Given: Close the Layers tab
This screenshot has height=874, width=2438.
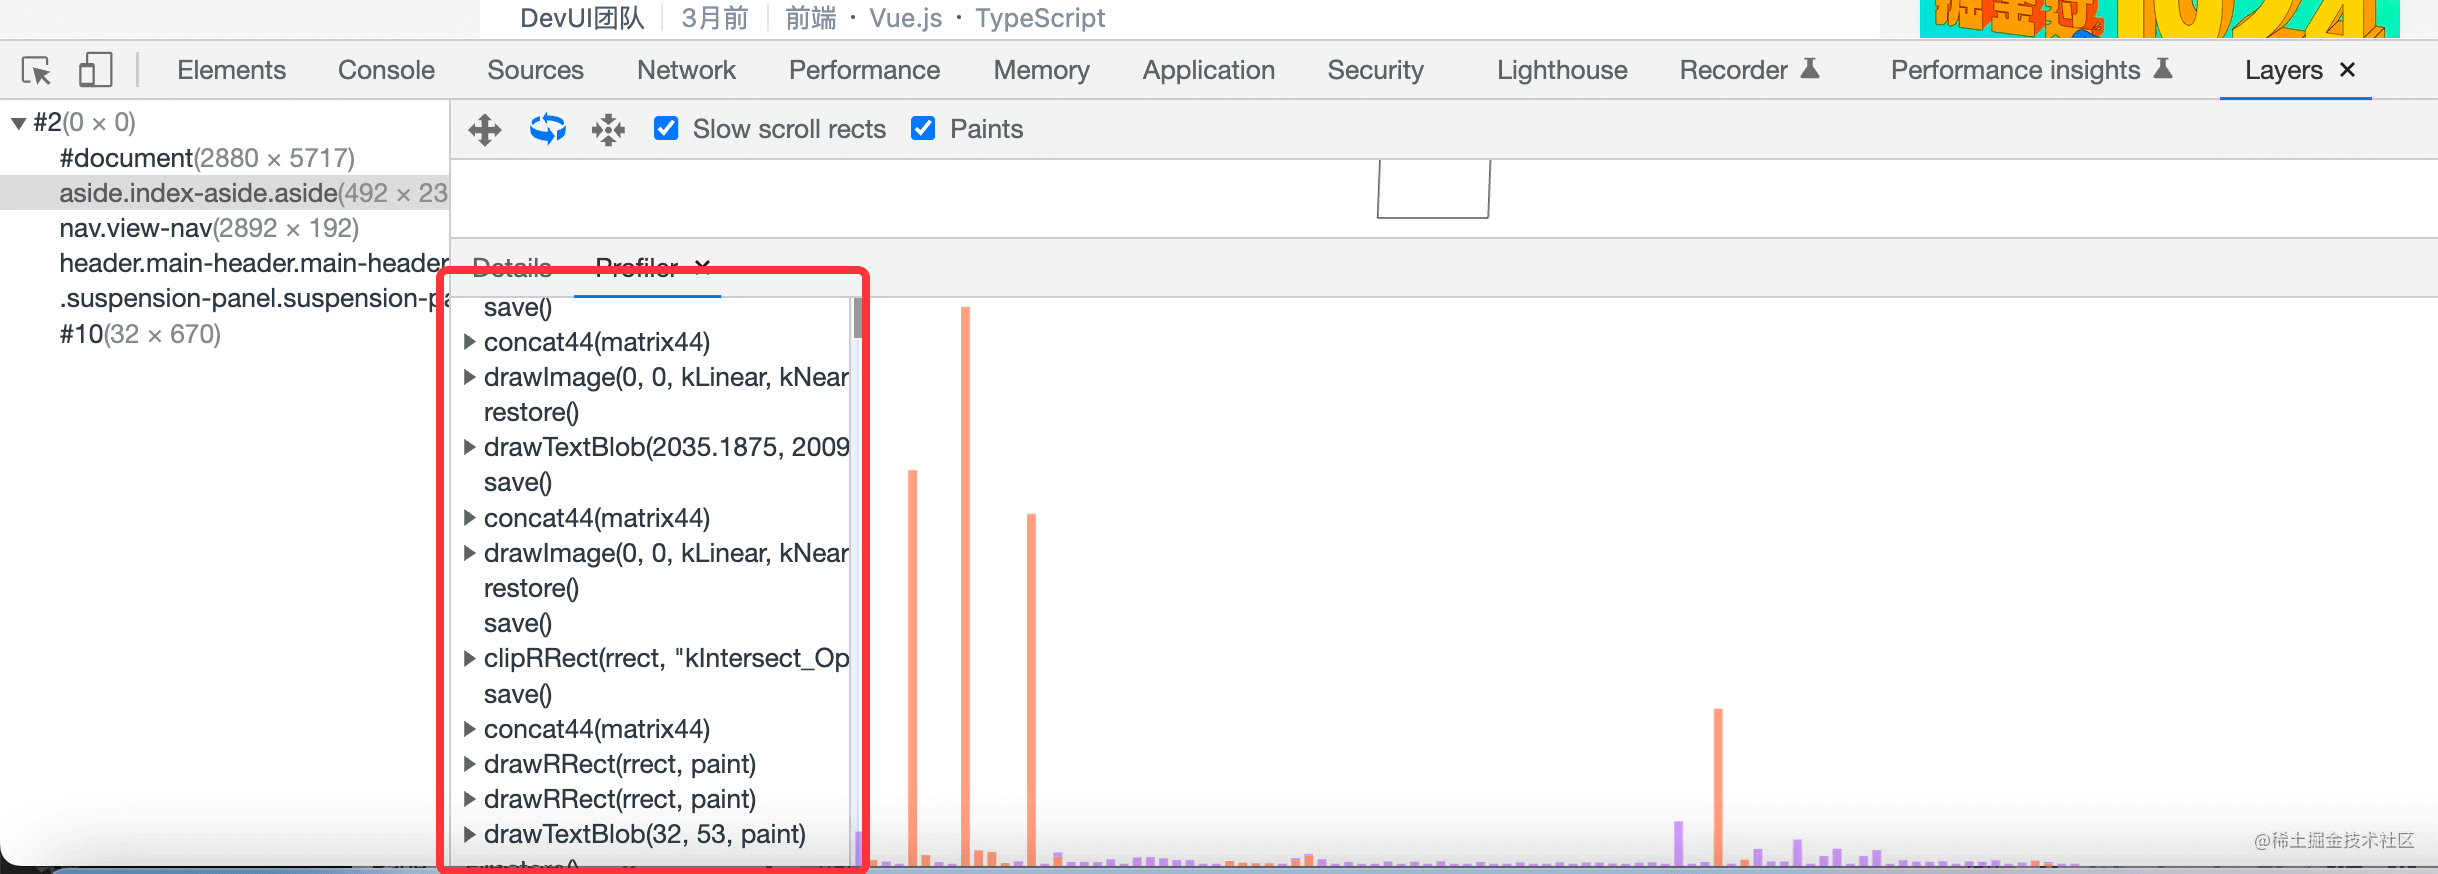Looking at the screenshot, I should pyautogui.click(x=2347, y=69).
